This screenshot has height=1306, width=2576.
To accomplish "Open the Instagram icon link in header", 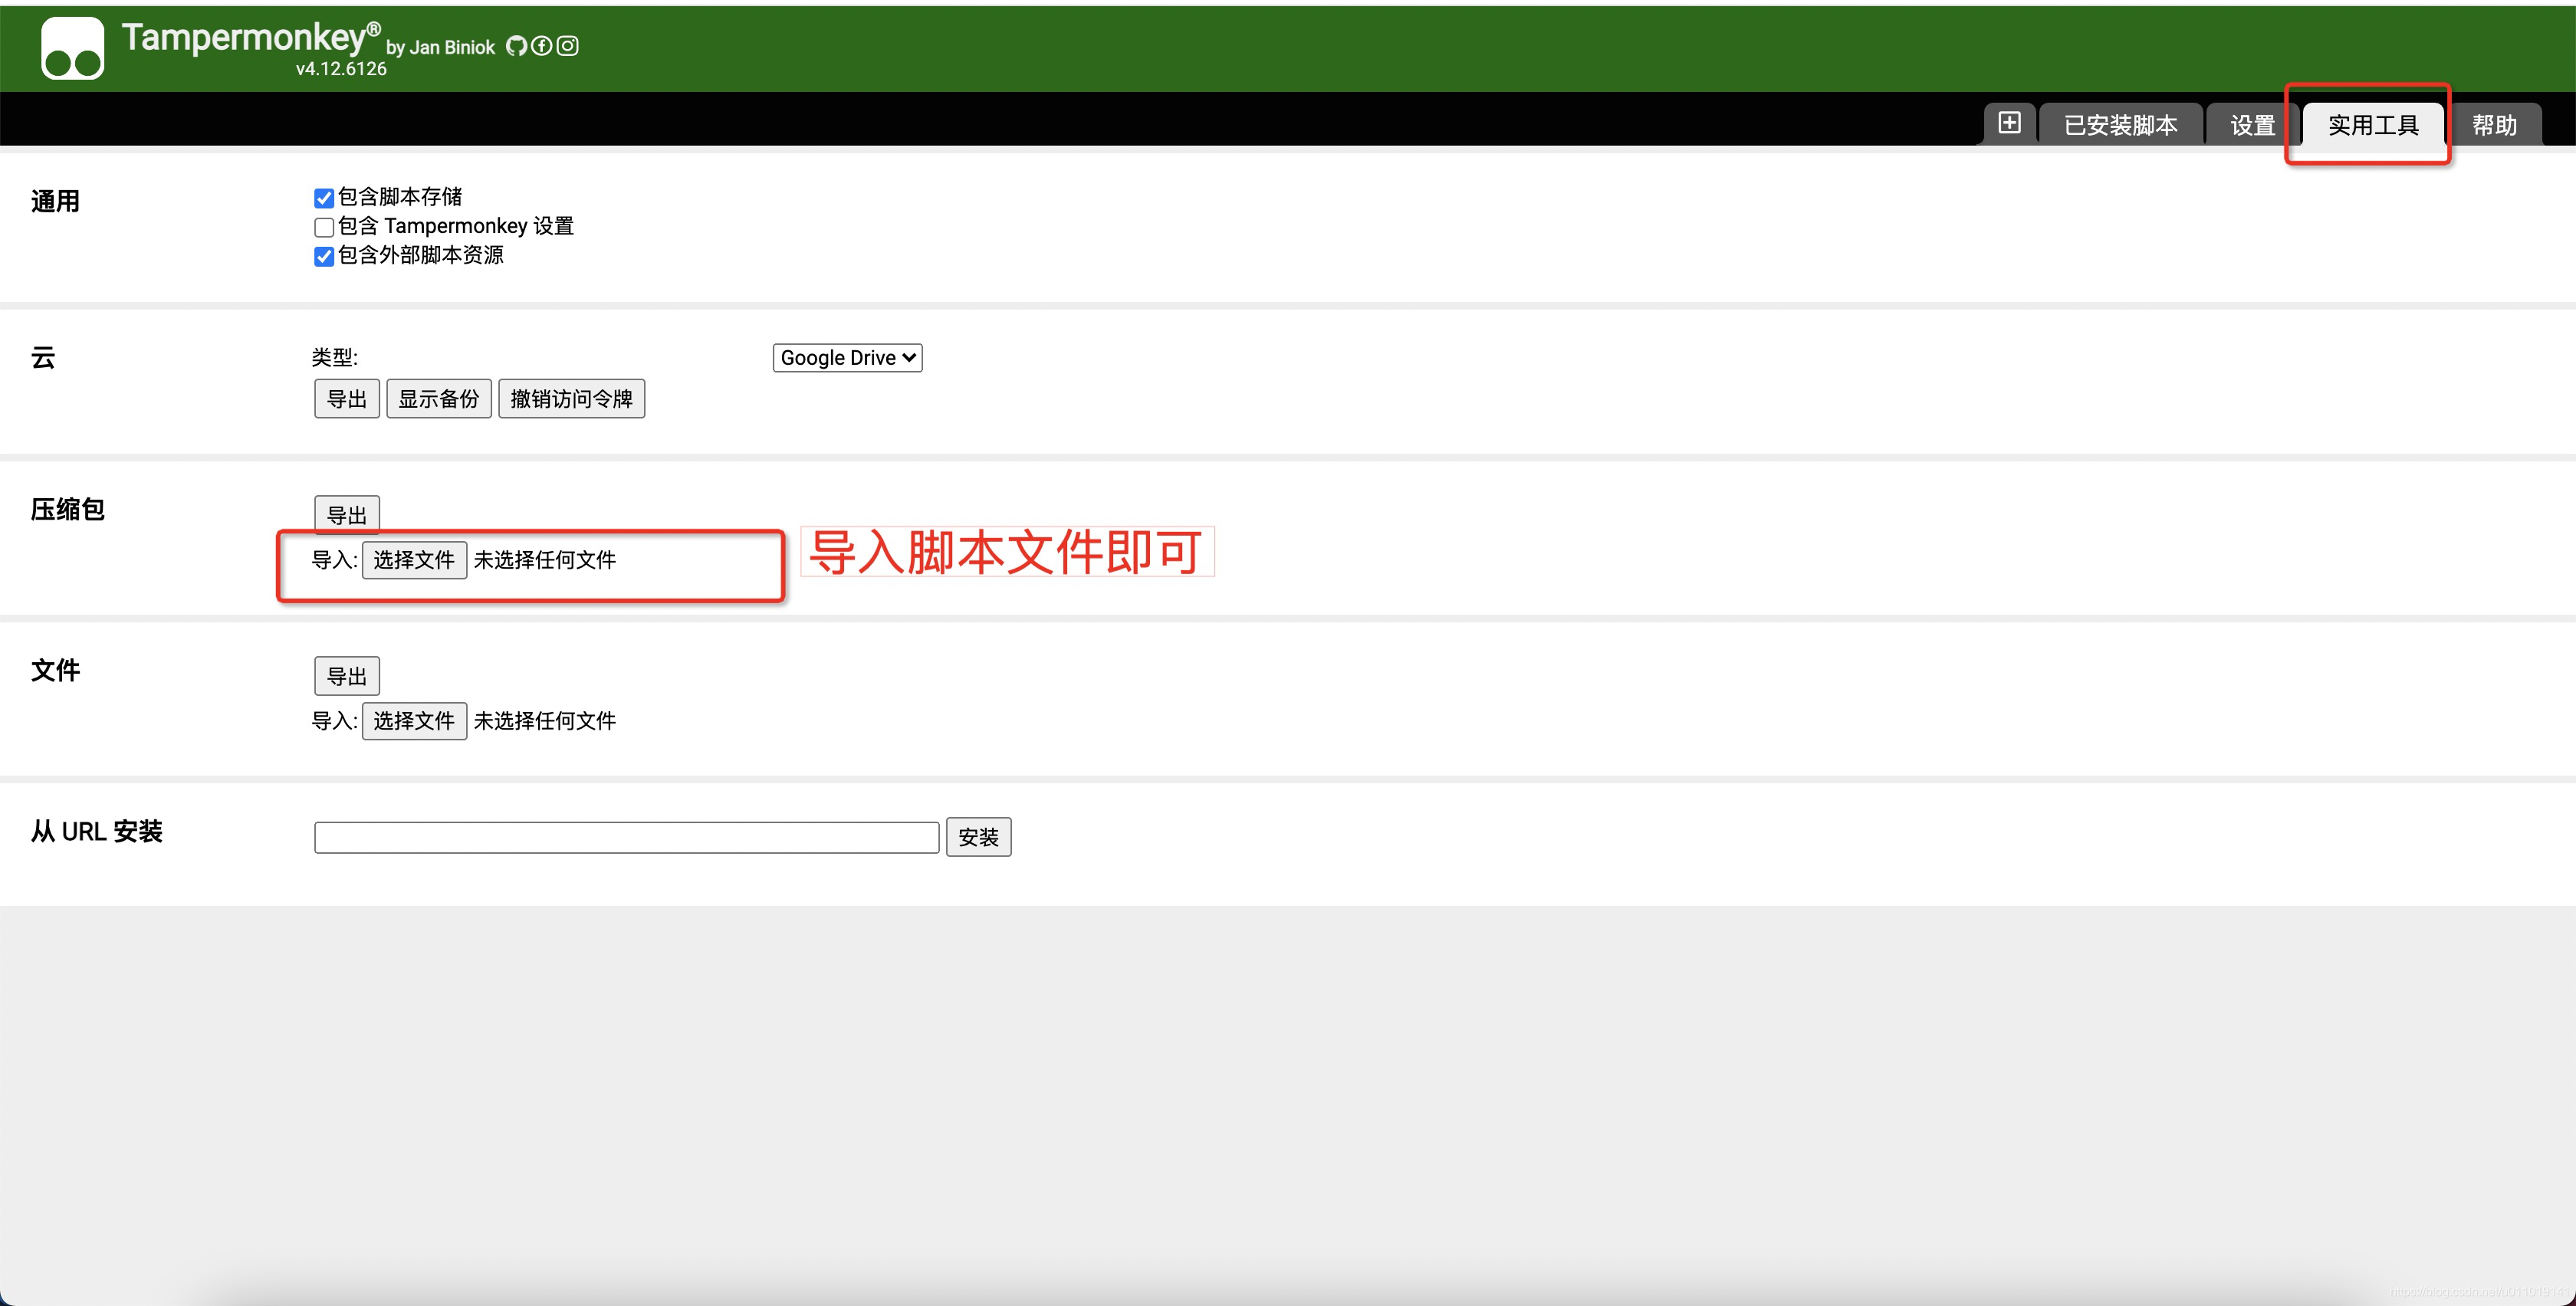I will pos(567,46).
